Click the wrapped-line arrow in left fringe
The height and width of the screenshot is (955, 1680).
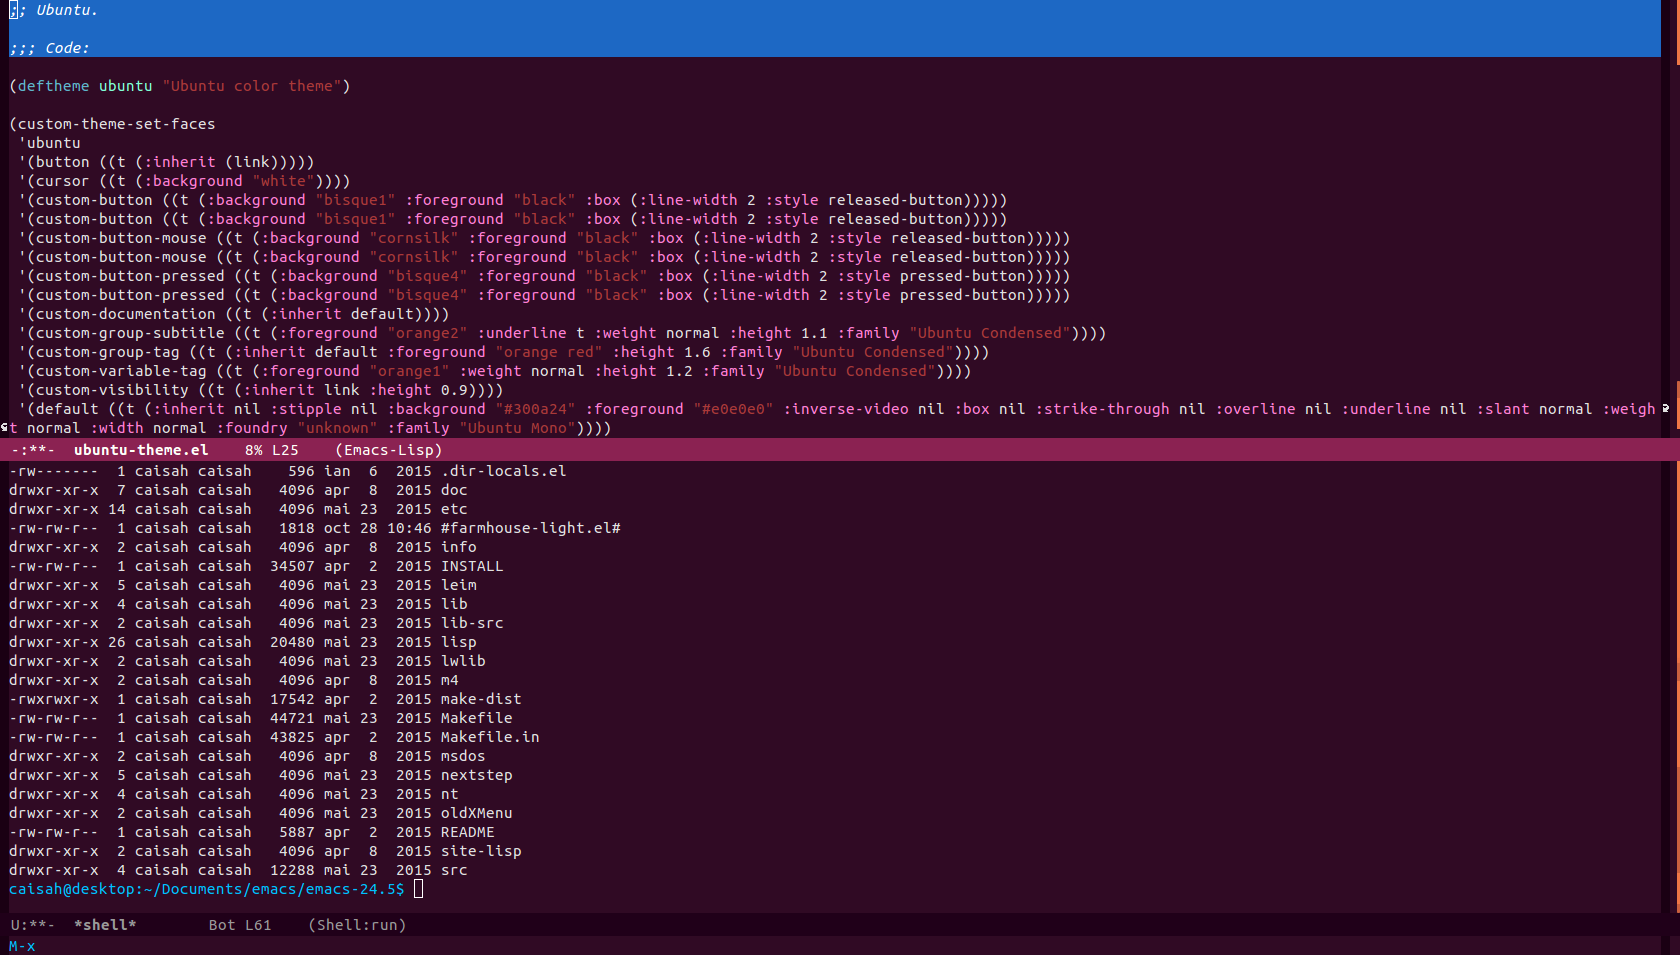coord(4,428)
